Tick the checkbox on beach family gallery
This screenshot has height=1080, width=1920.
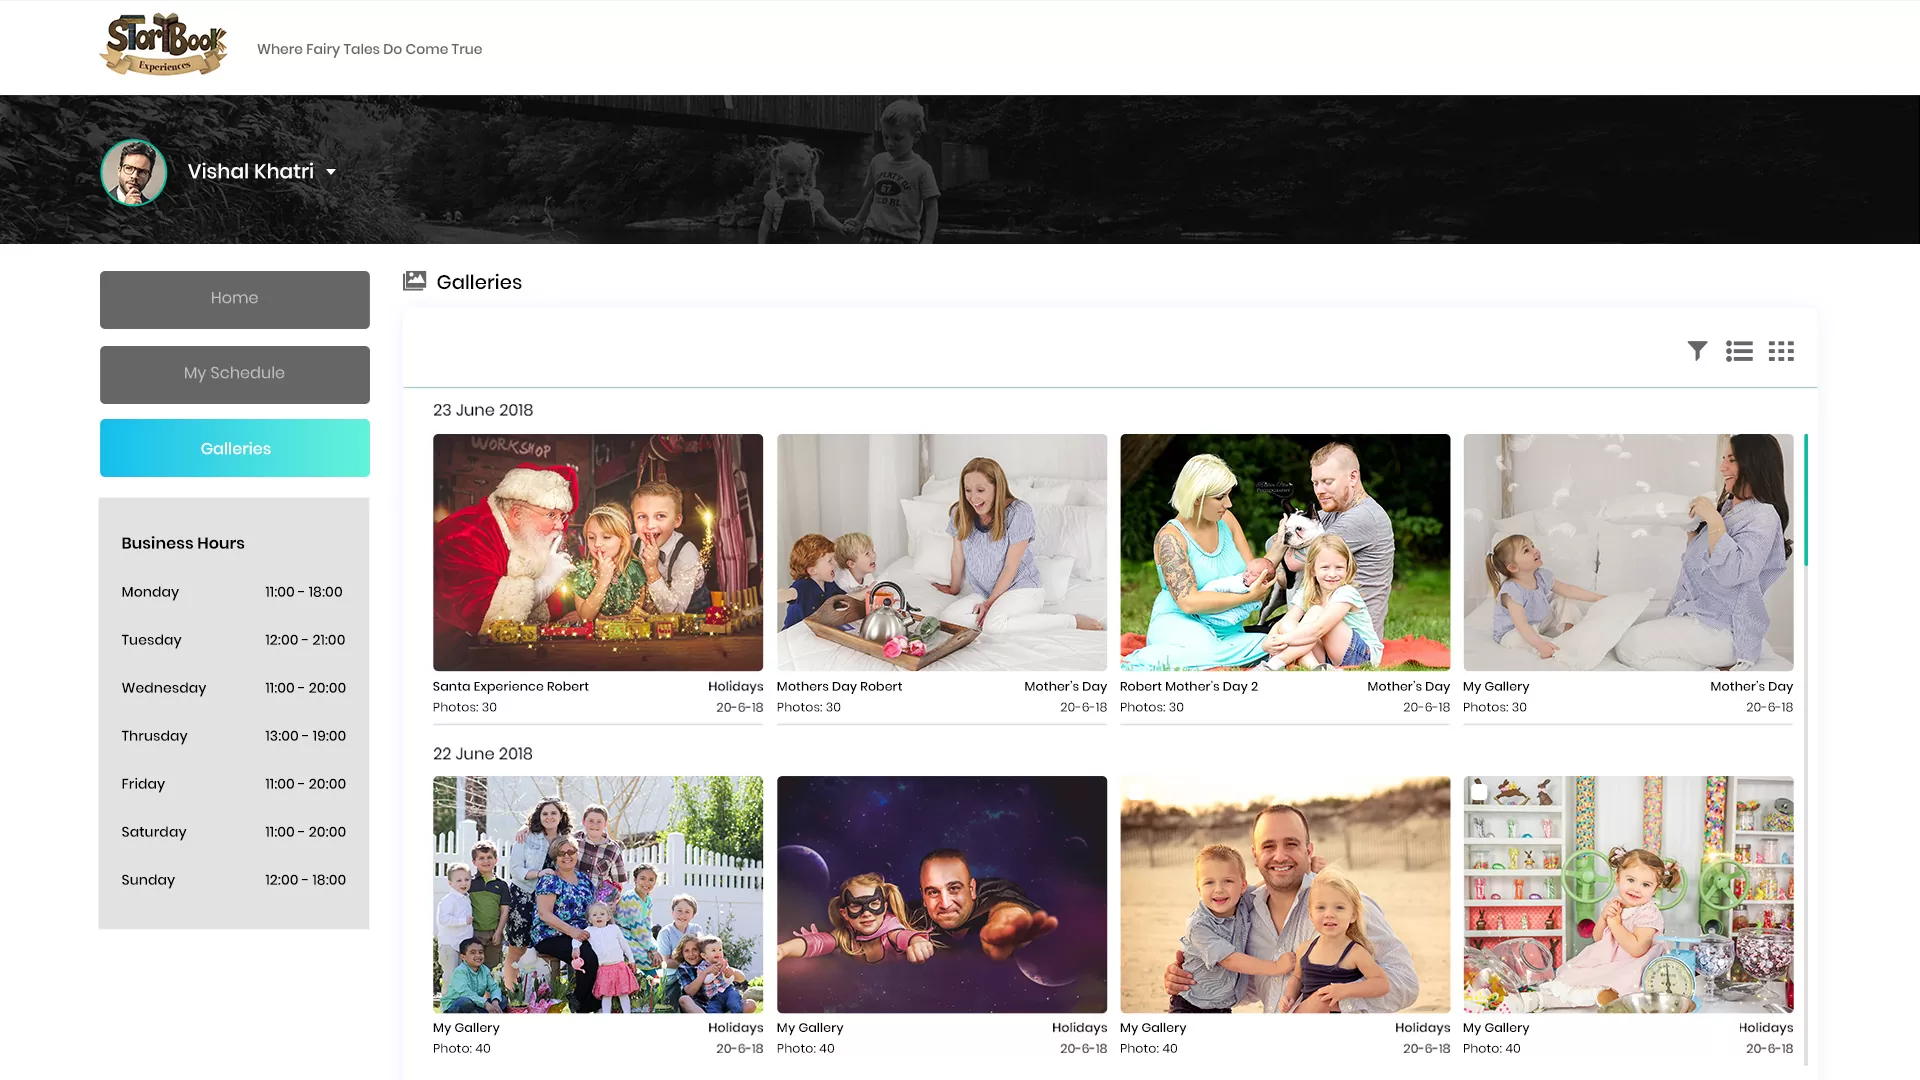point(1136,792)
